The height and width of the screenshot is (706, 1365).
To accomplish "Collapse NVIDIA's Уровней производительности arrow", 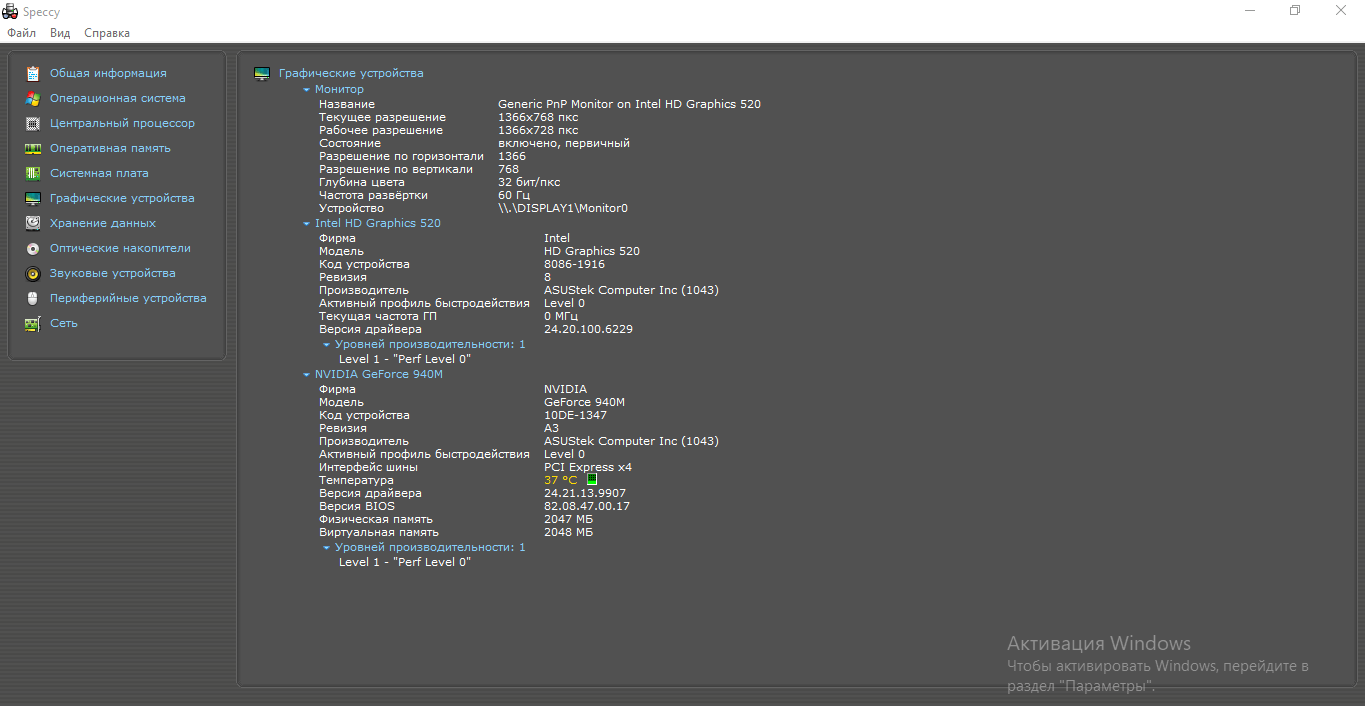I will click(x=327, y=548).
